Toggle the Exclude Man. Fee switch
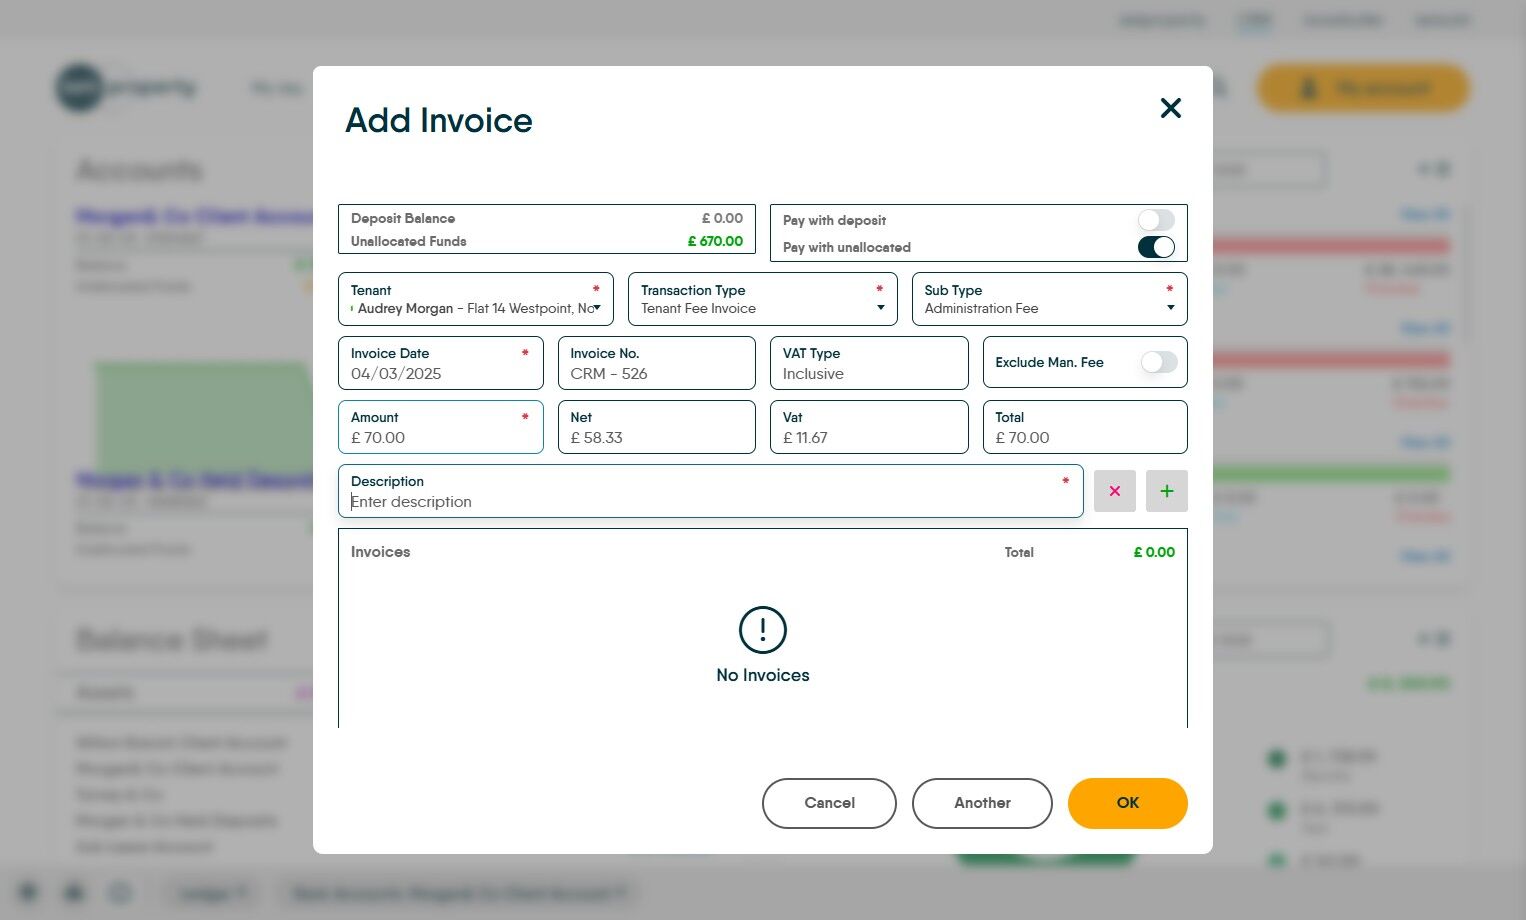Screen dimensions: 1526x920 pos(1159,362)
